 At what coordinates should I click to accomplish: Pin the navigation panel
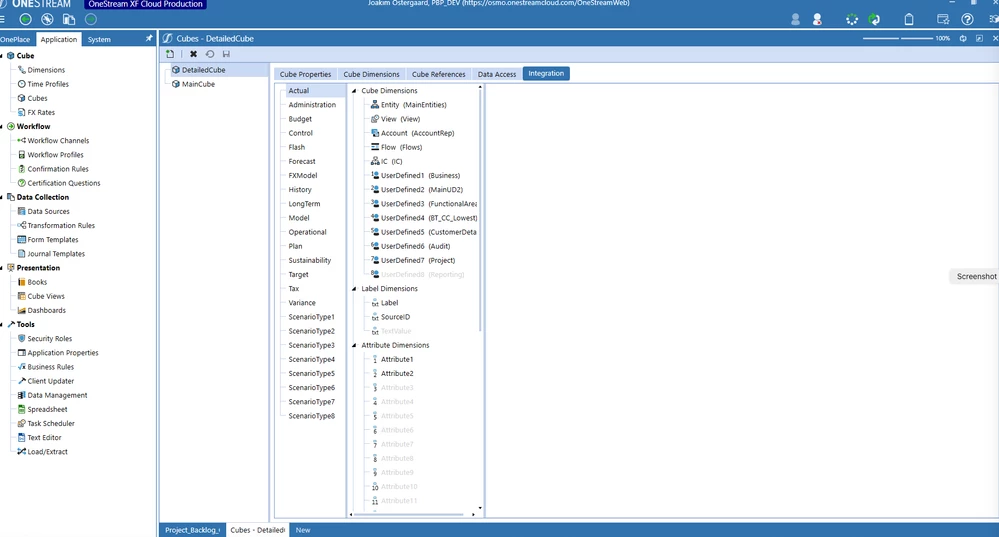point(149,38)
